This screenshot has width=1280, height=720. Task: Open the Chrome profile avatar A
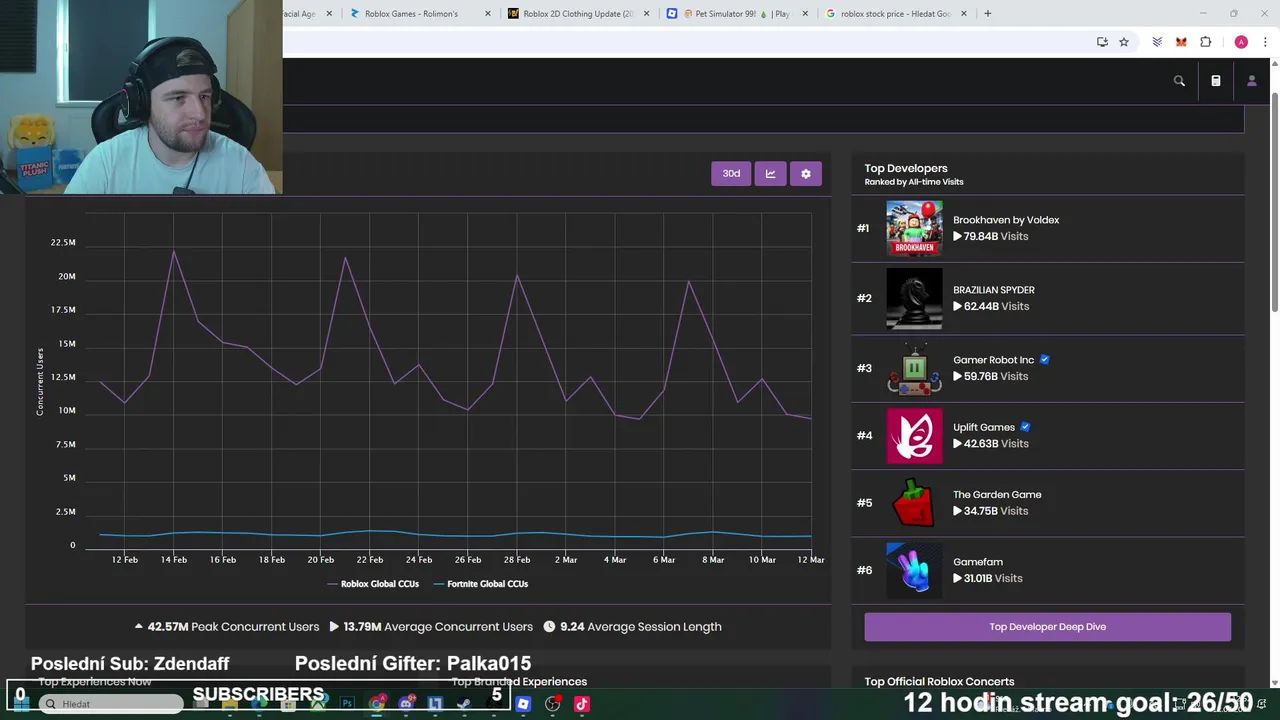[x=1241, y=42]
